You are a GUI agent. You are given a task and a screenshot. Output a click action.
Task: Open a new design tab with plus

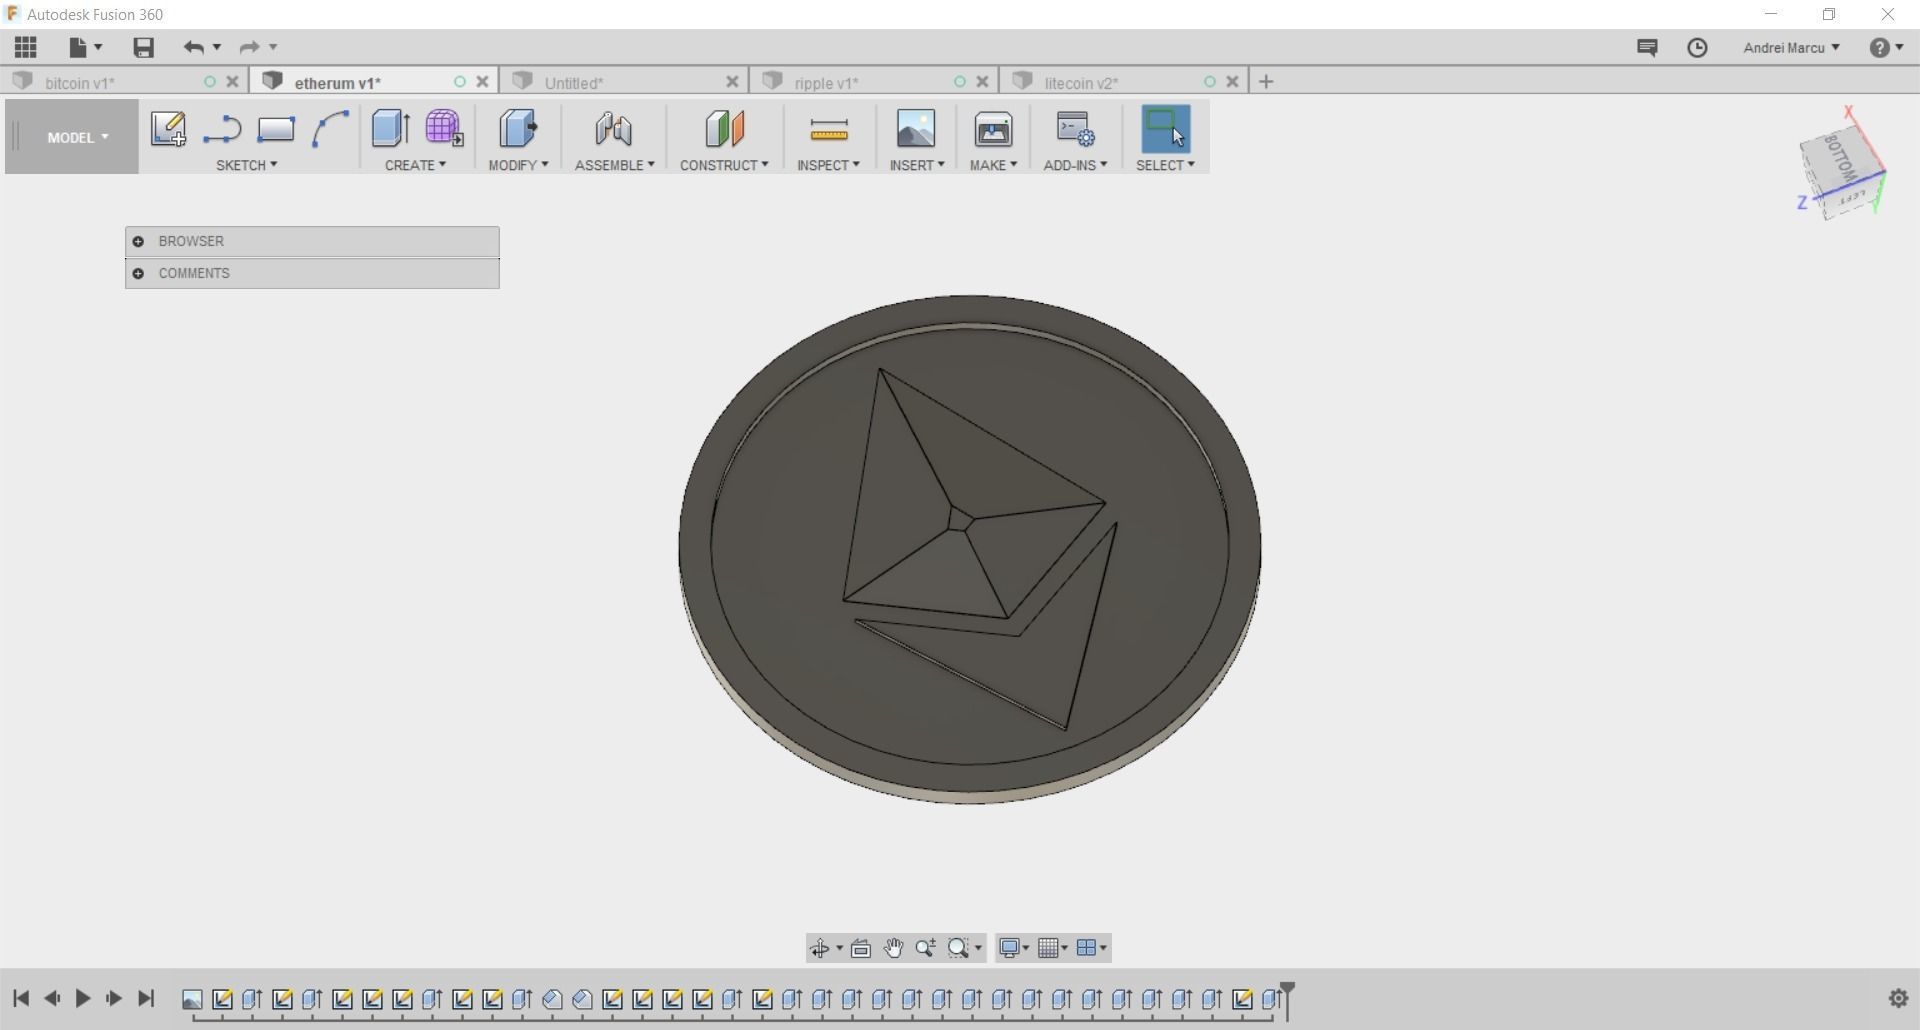[x=1266, y=82]
